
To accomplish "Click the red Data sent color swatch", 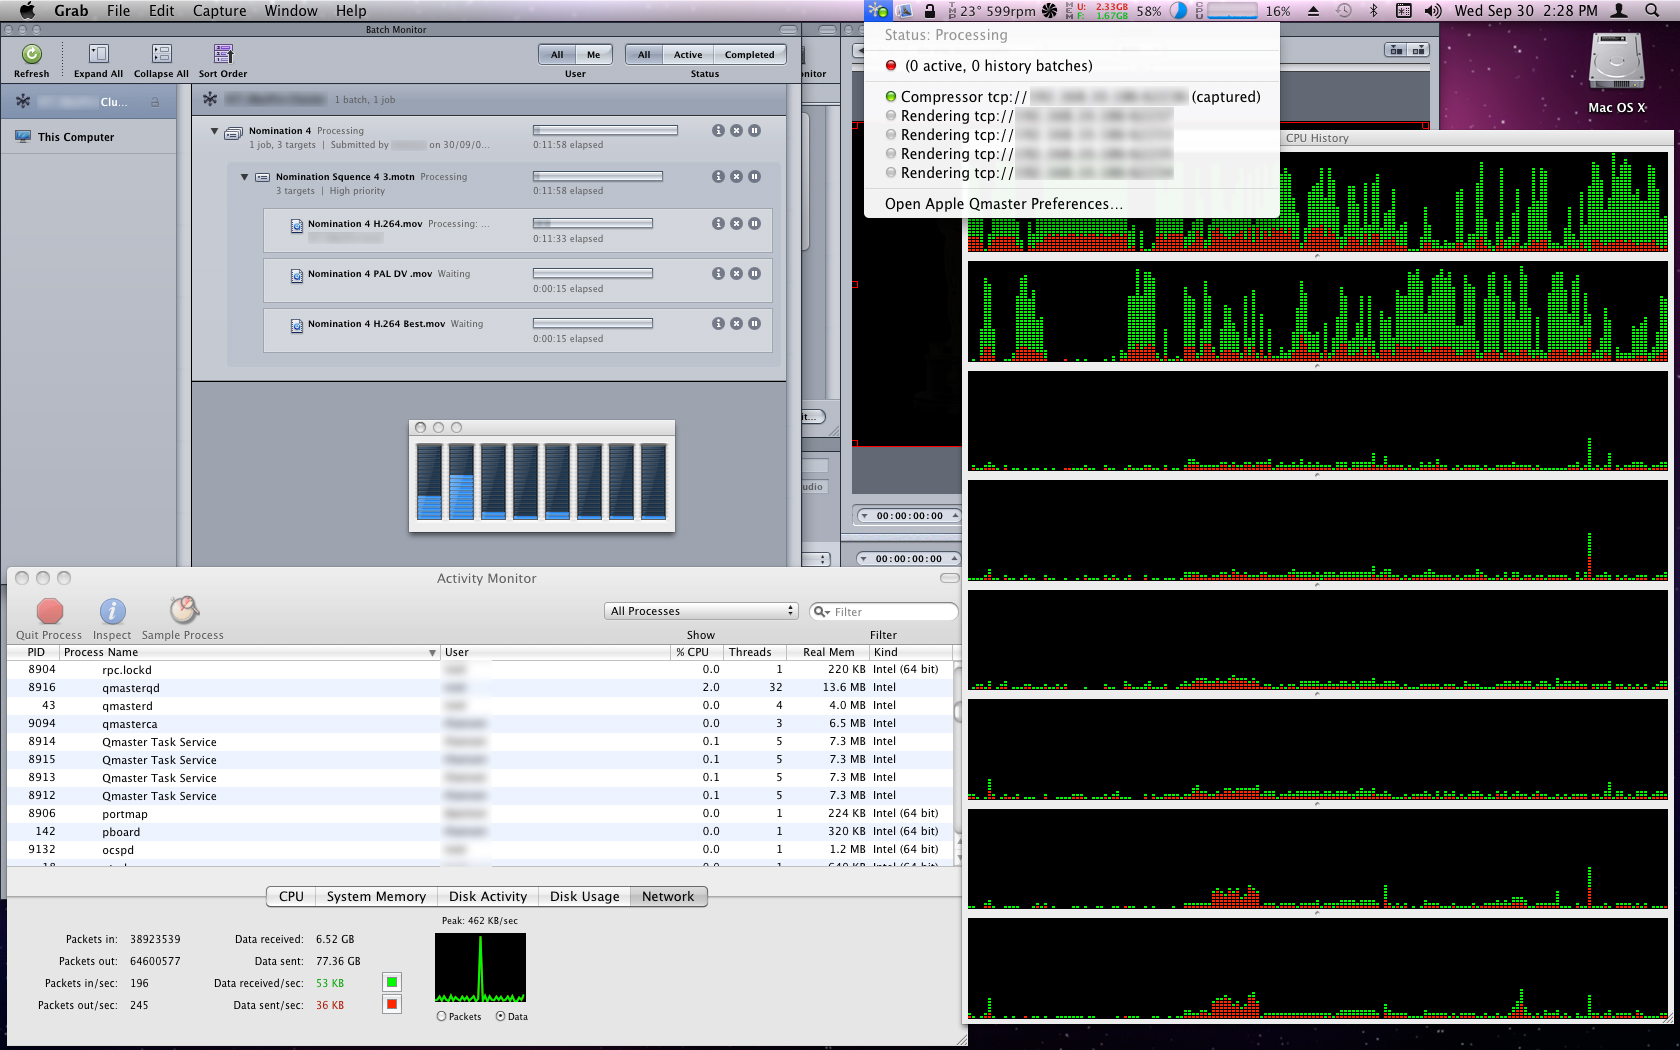I will click(392, 1005).
